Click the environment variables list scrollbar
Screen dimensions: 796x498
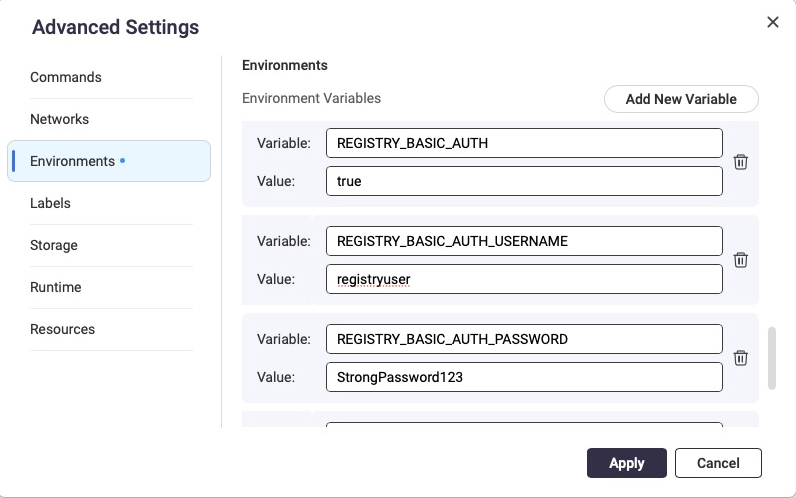771,357
